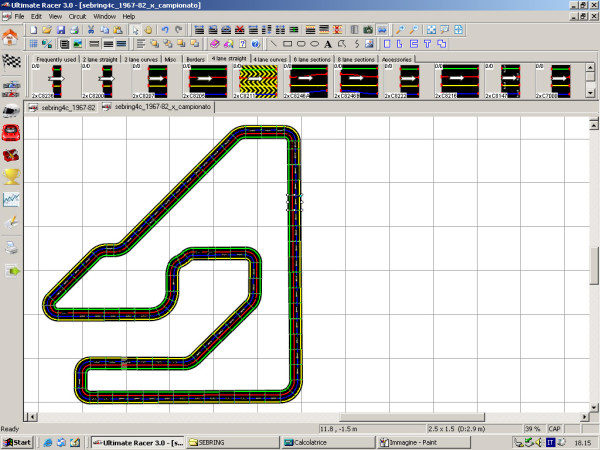Switch to the 2 lane curves tab
Viewport: 600px width, 450px height.
pos(139,59)
